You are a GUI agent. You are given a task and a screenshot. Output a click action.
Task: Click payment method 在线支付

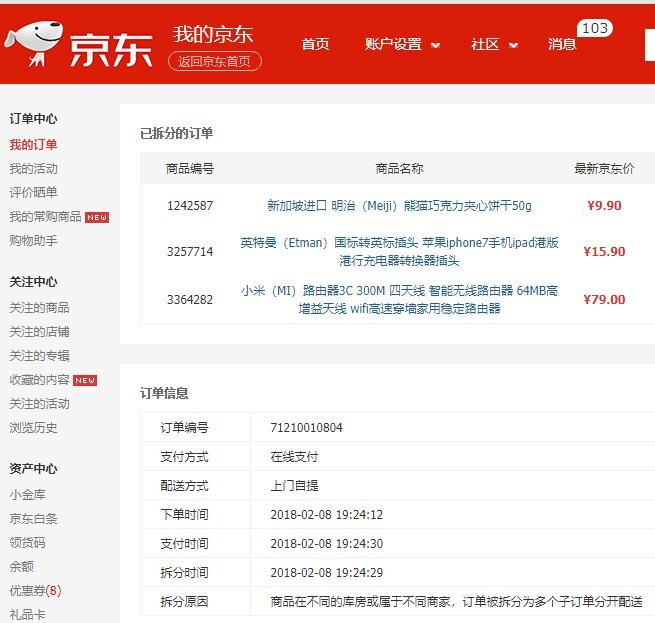(x=294, y=457)
